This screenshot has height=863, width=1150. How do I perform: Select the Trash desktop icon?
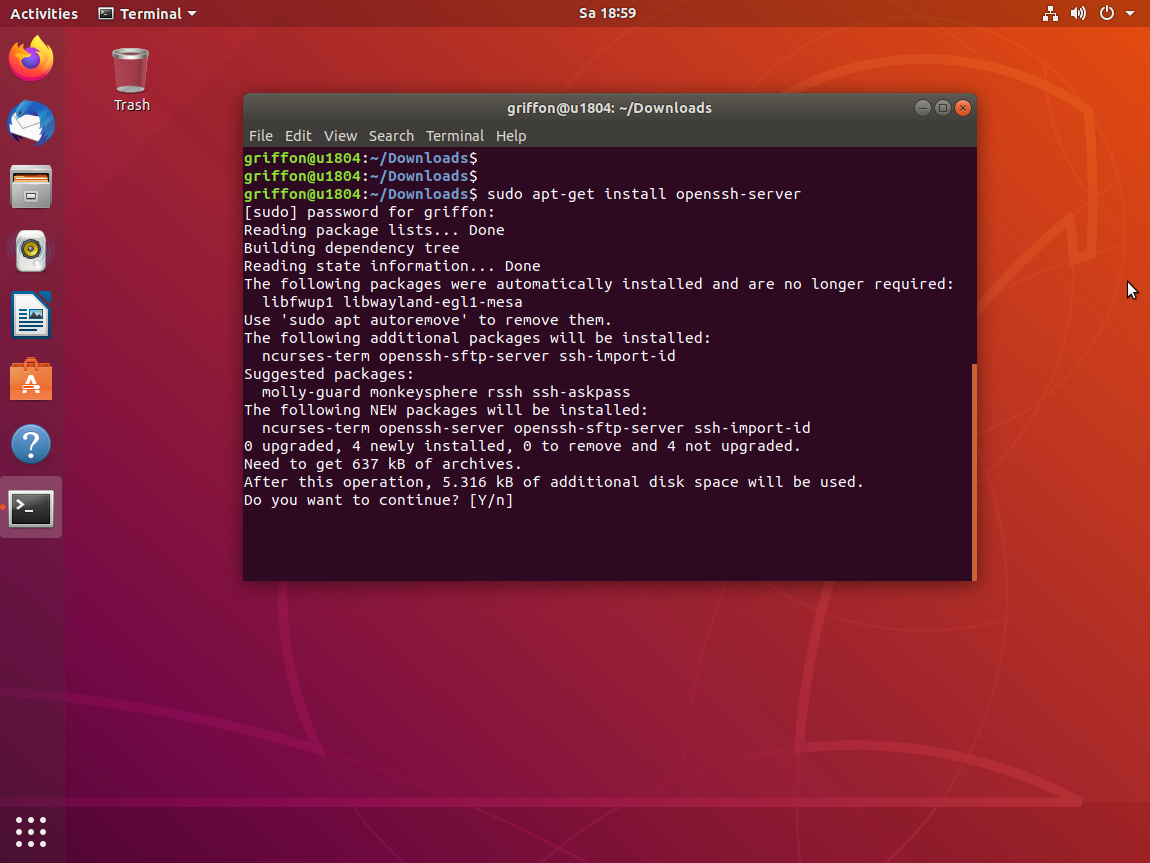[131, 79]
